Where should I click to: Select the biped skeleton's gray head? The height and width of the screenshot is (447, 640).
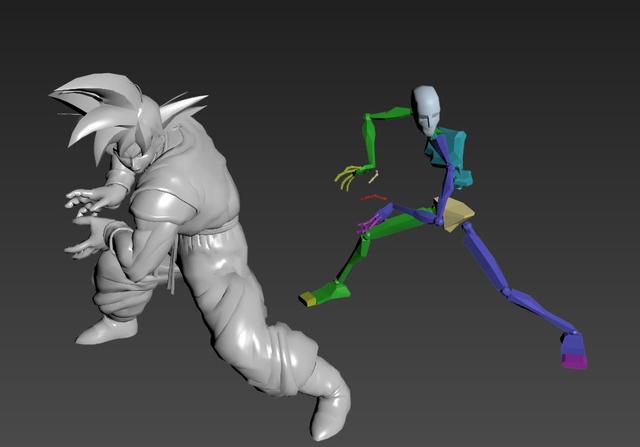[x=427, y=110]
